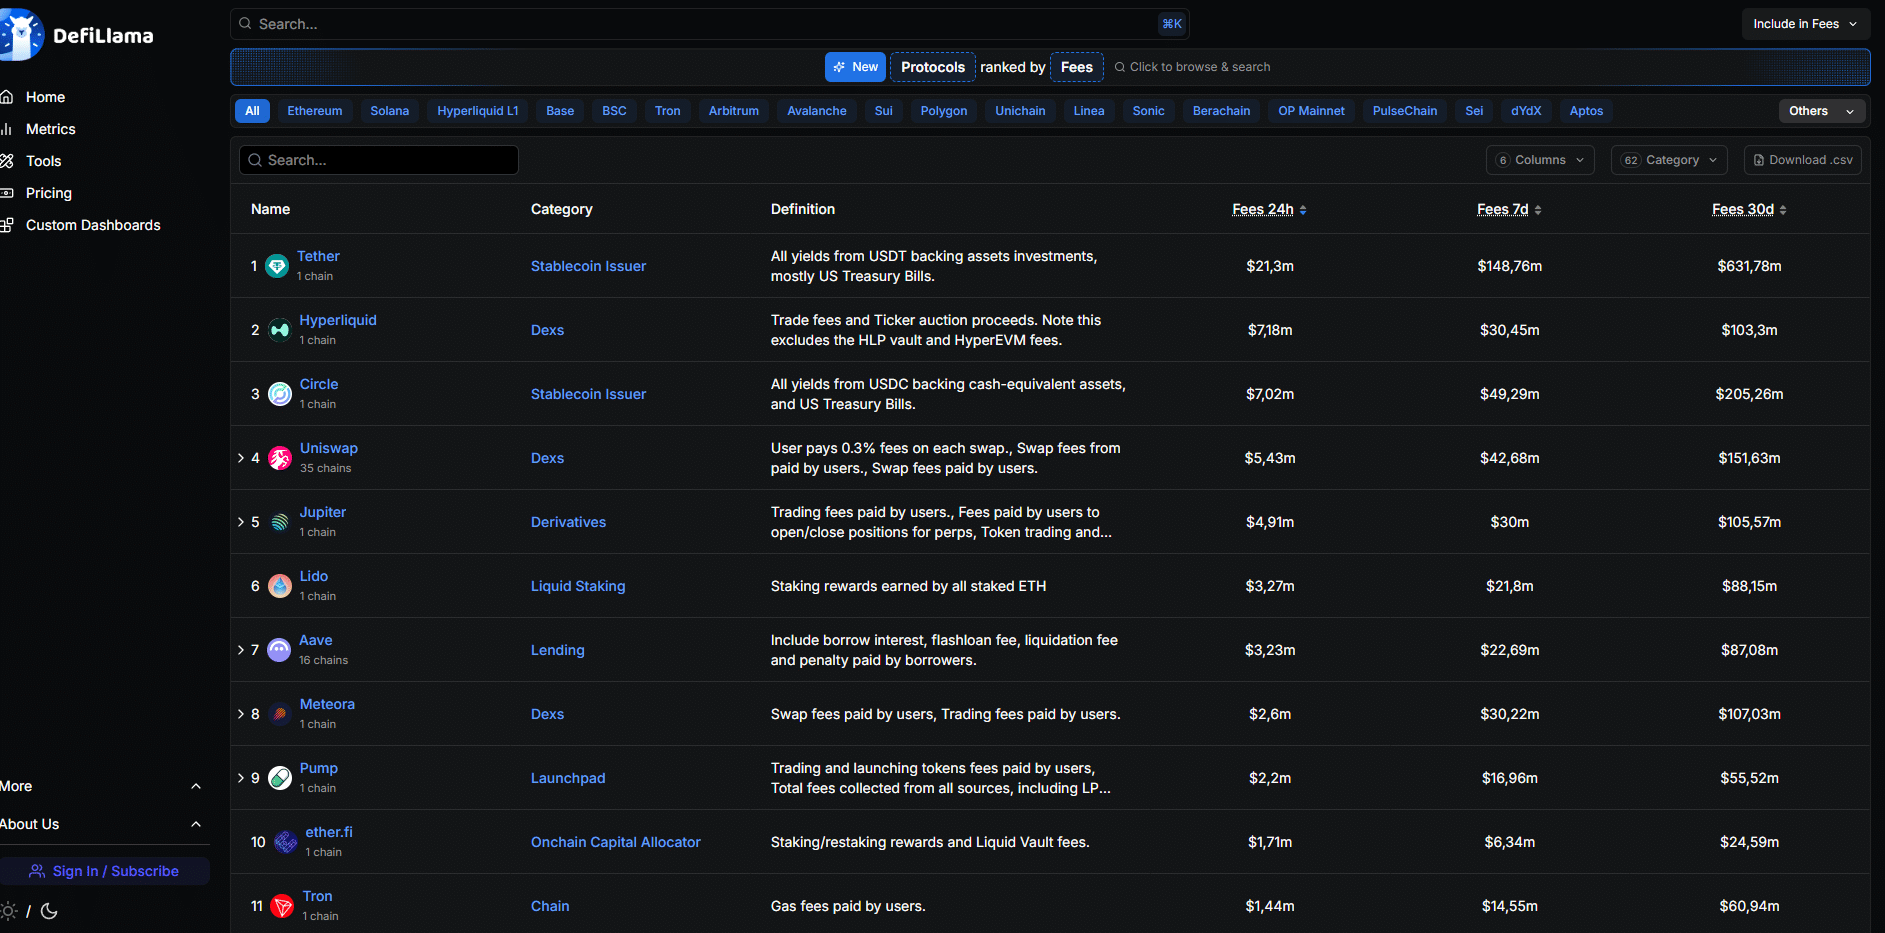Click the DefiLlama logo

point(77,35)
